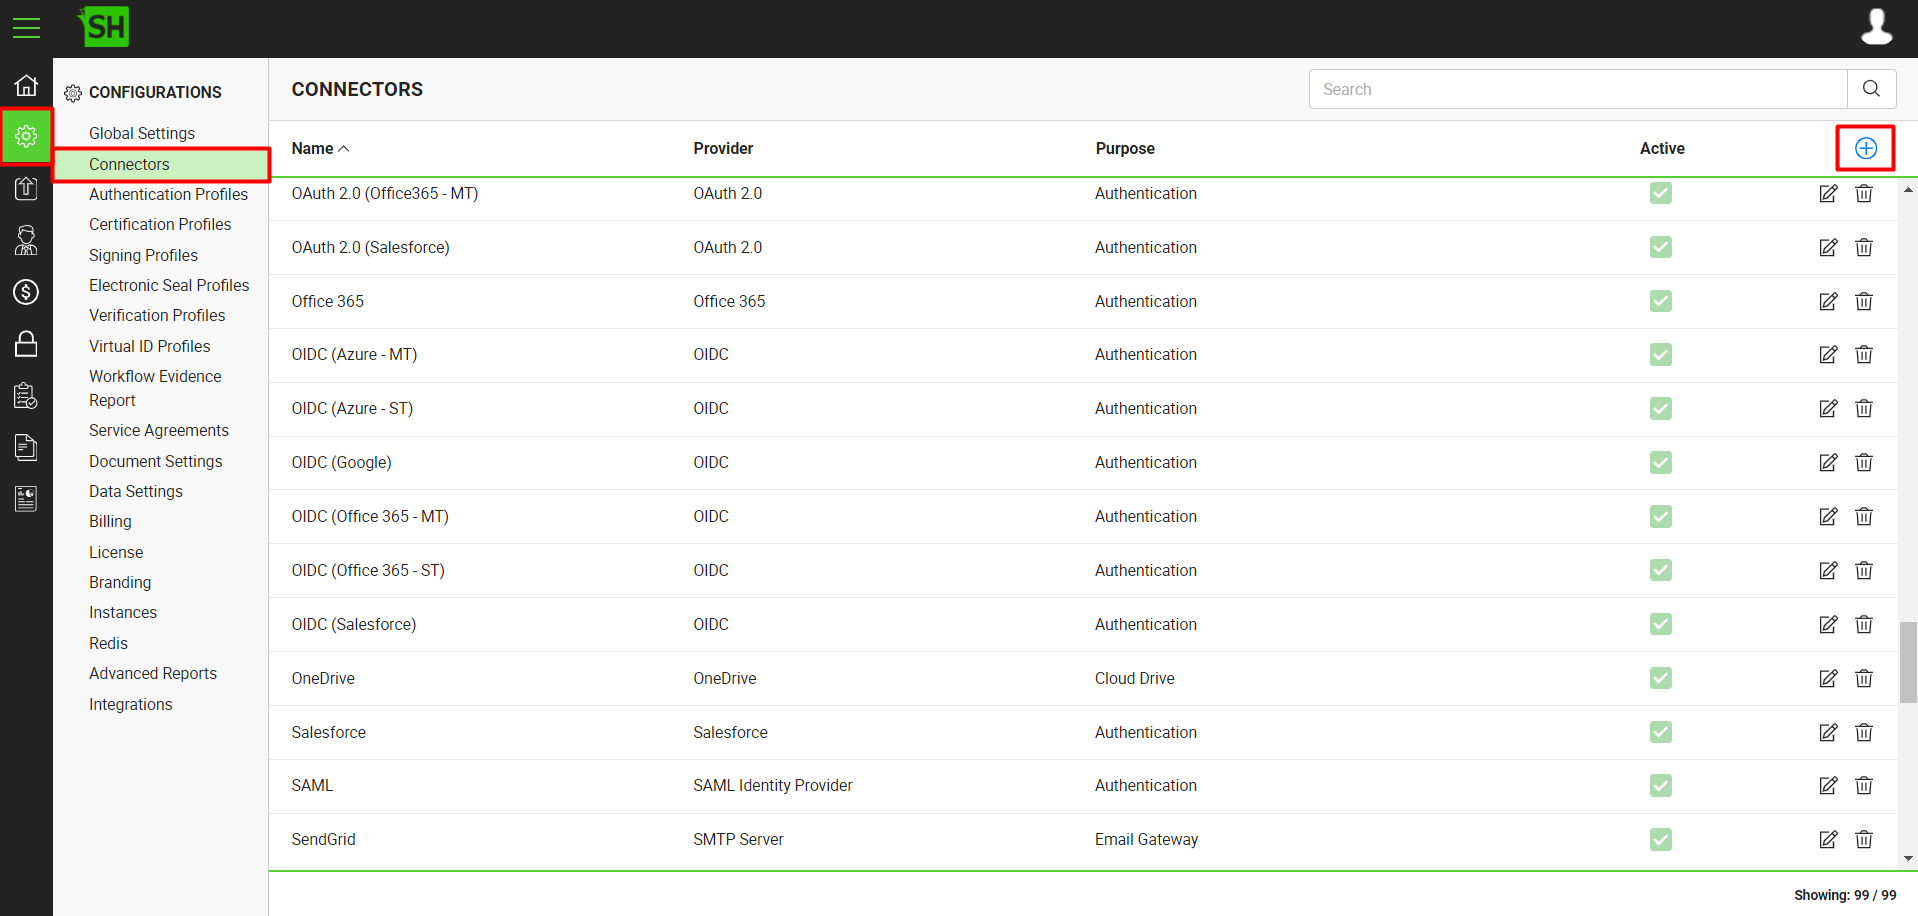Toggle Active checkbox for OIDC (Google)

pyautogui.click(x=1661, y=462)
